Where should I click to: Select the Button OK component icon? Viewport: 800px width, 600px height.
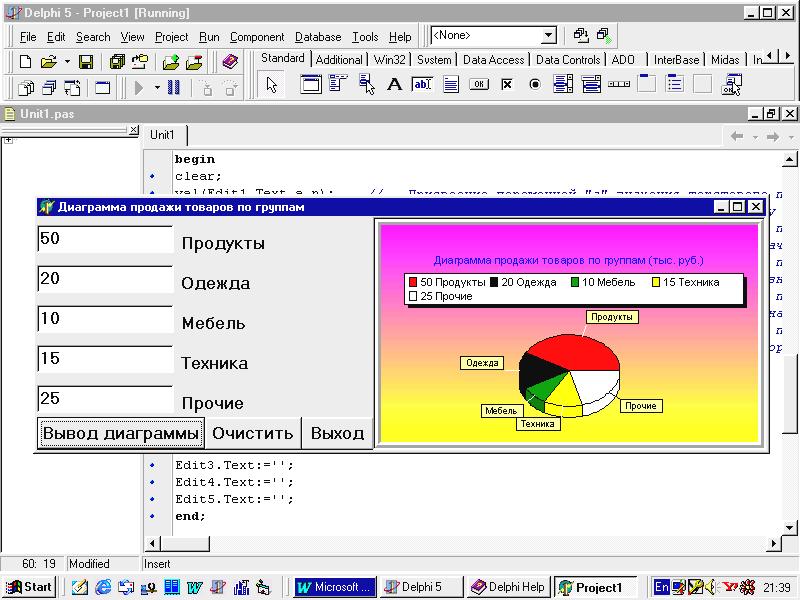[479, 84]
